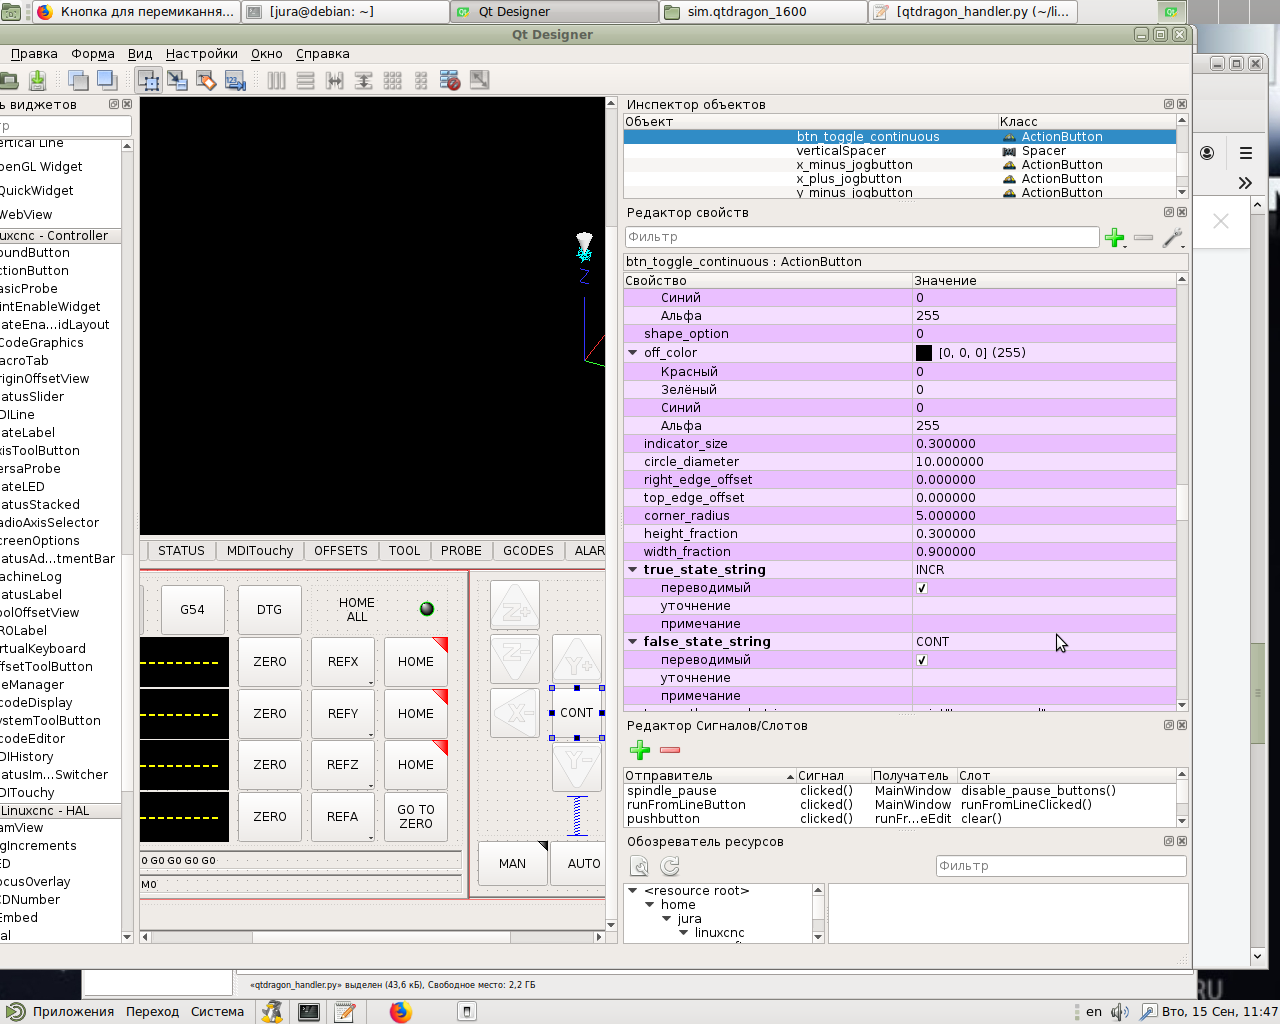Open the Окно menu
This screenshot has width=1280, height=1024.
(267, 54)
